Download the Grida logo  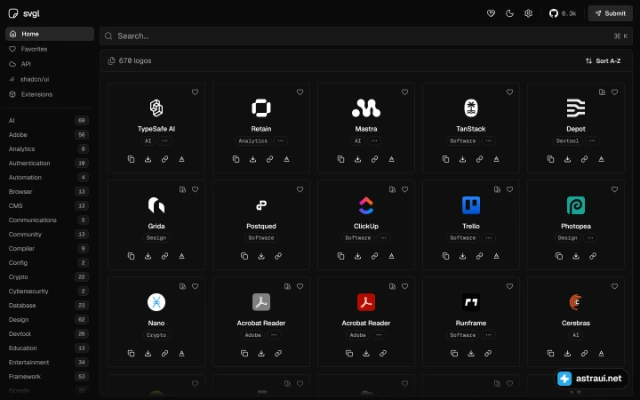(x=148, y=256)
